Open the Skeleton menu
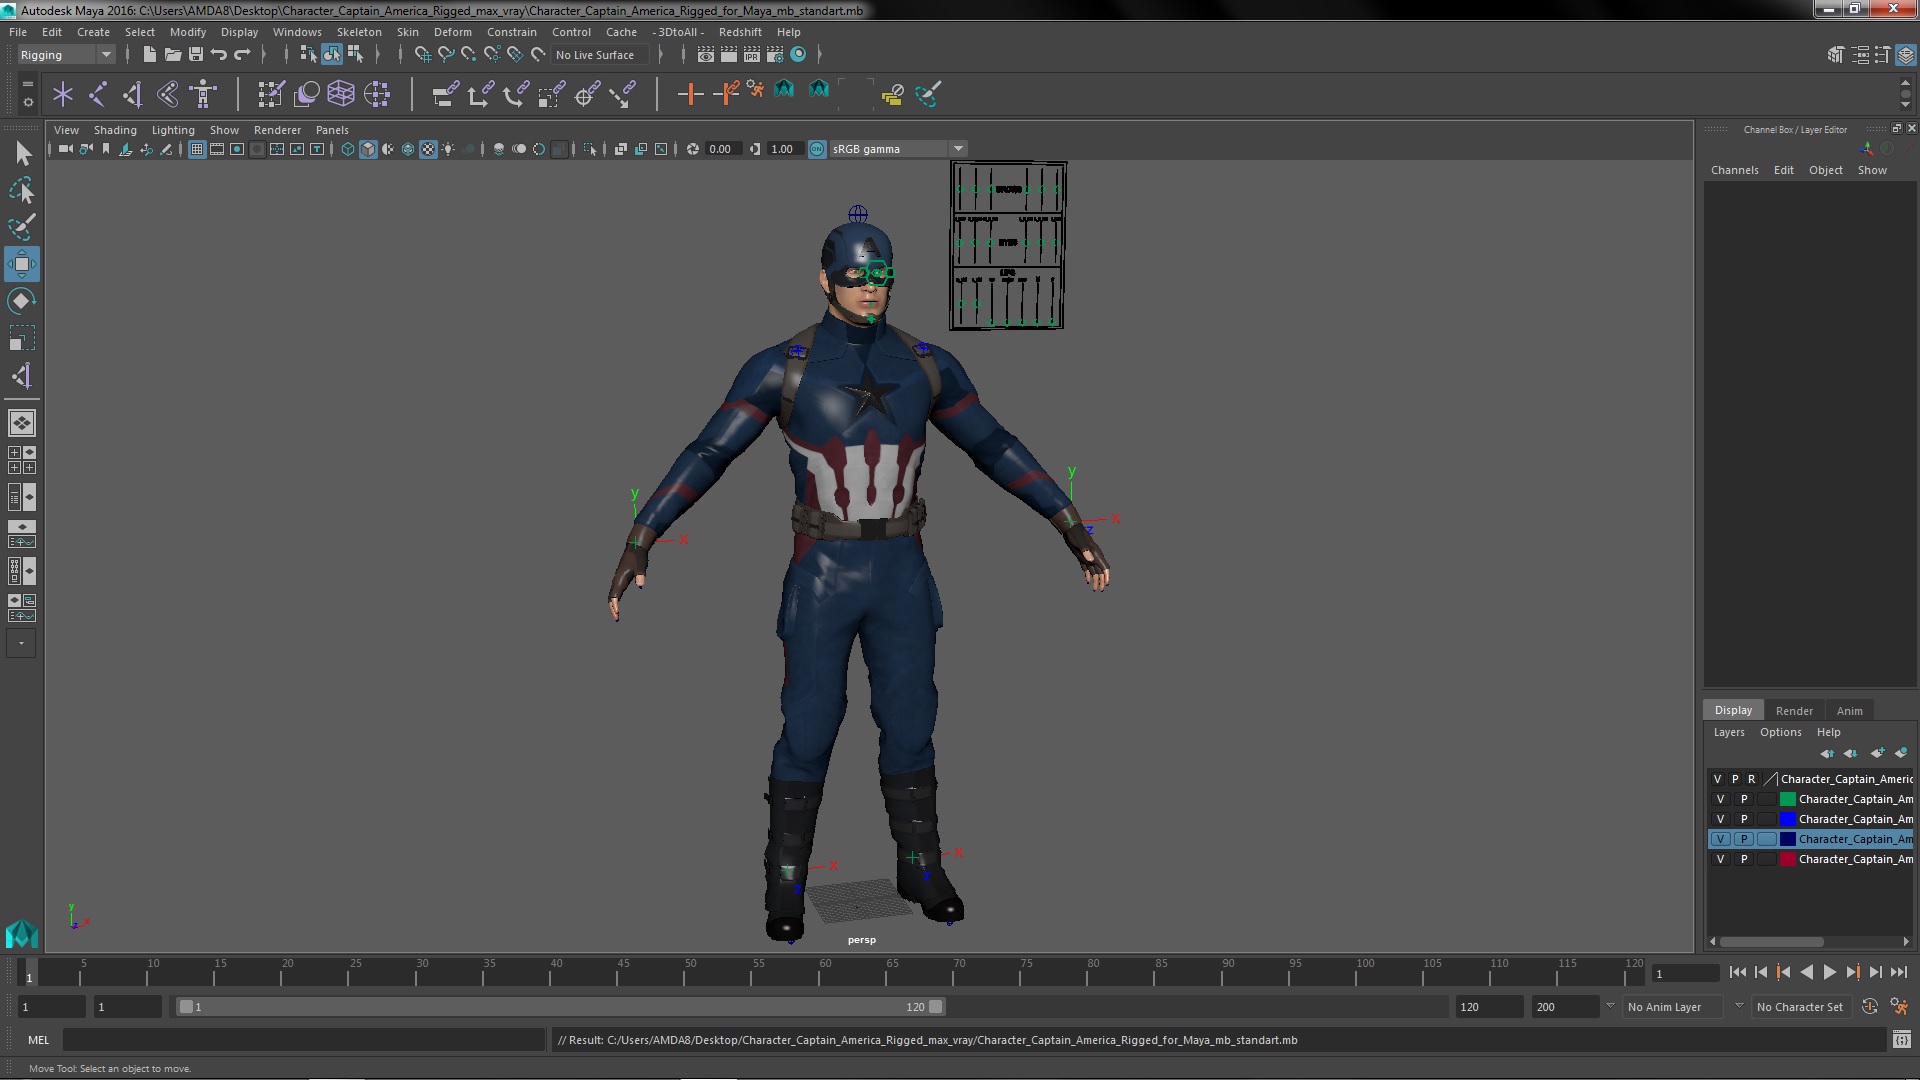1920x1080 pixels. point(358,32)
